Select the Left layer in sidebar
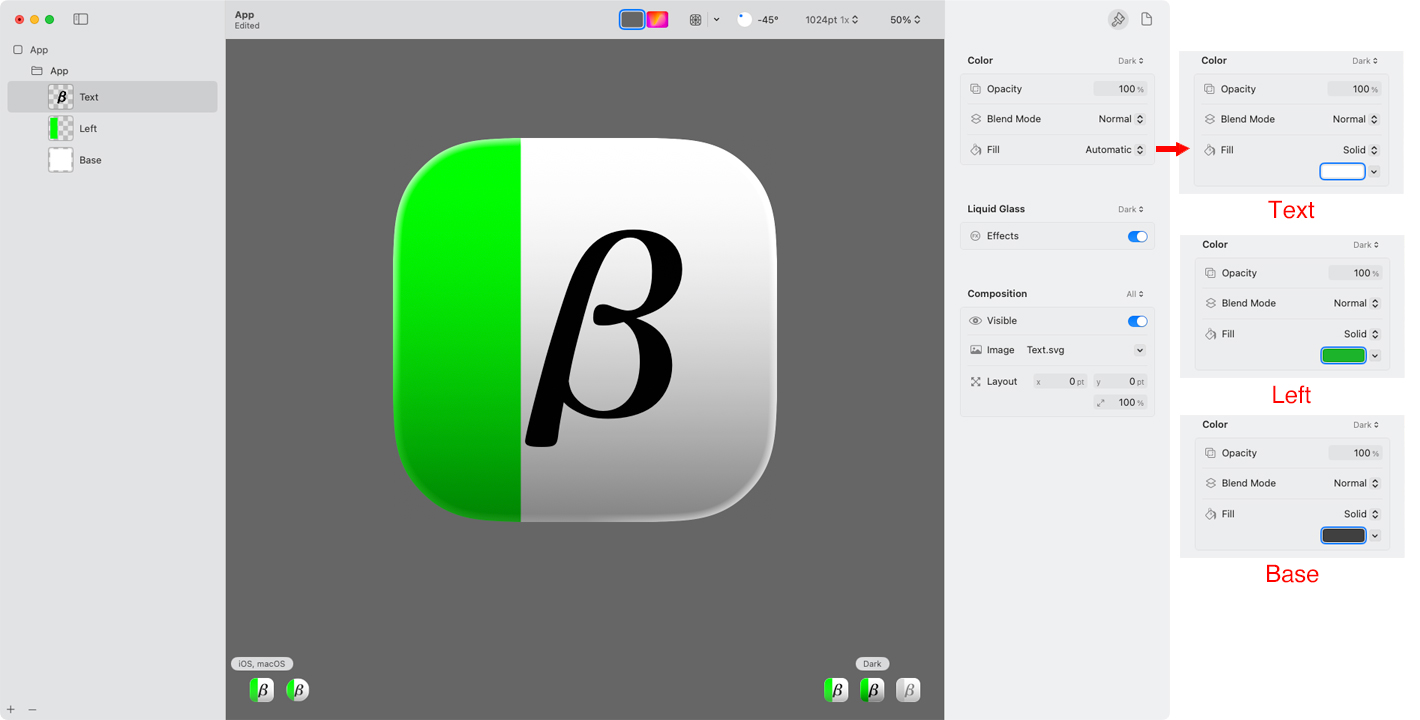Screen dimensions: 1420x720 (88, 128)
